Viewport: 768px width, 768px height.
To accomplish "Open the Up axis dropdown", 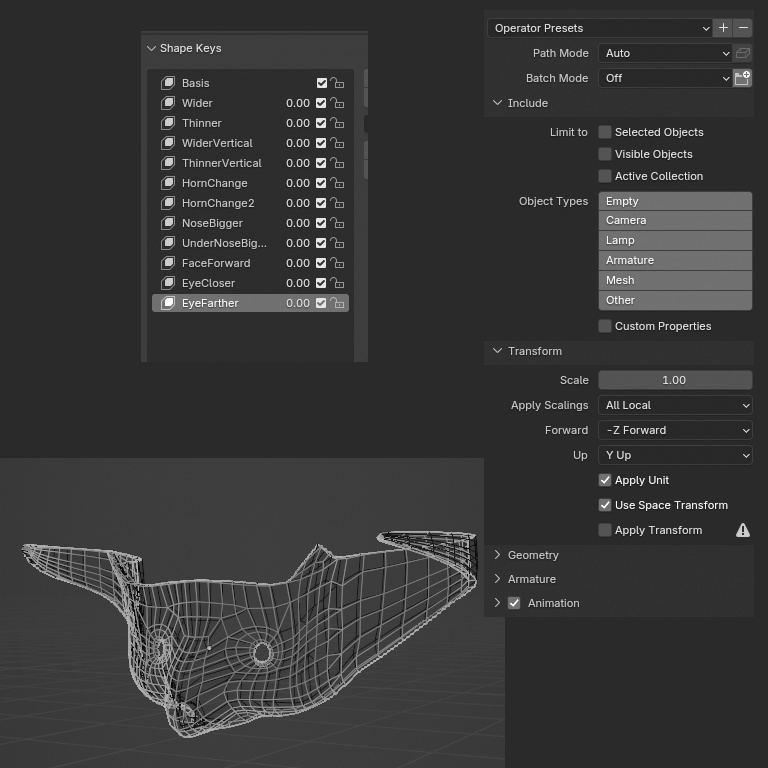I will 675,455.
